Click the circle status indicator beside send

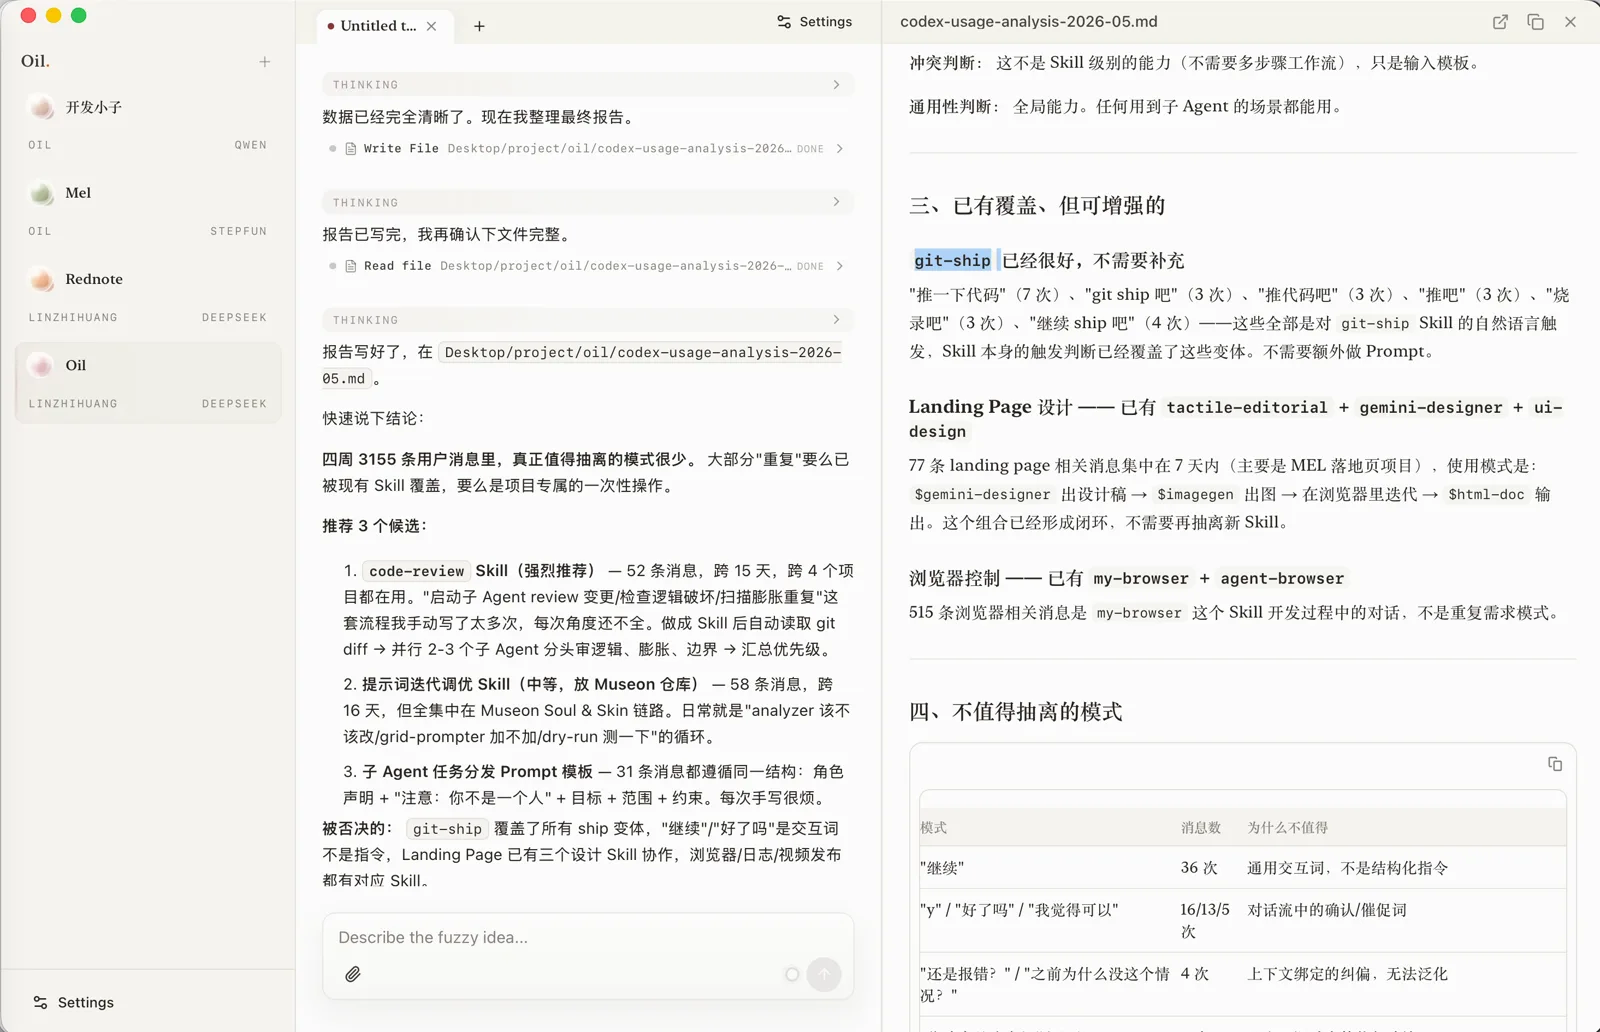[x=792, y=974]
